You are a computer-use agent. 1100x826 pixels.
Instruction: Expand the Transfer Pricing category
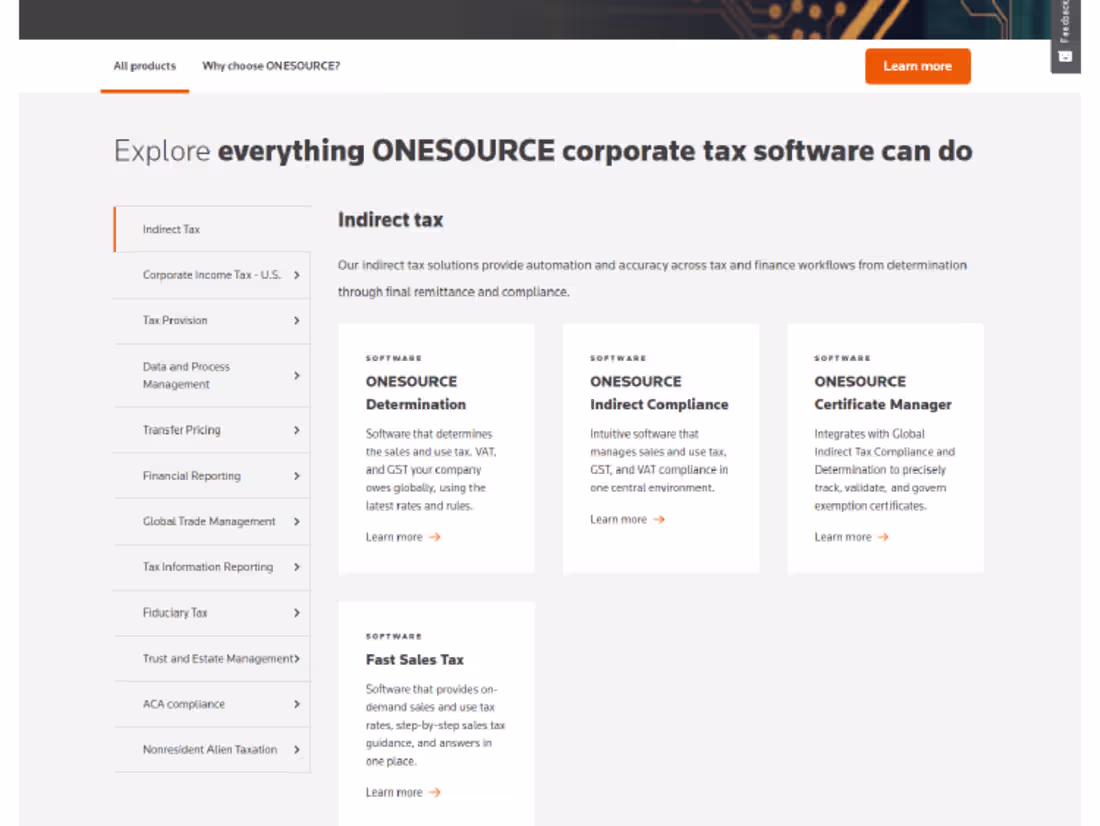pos(297,430)
